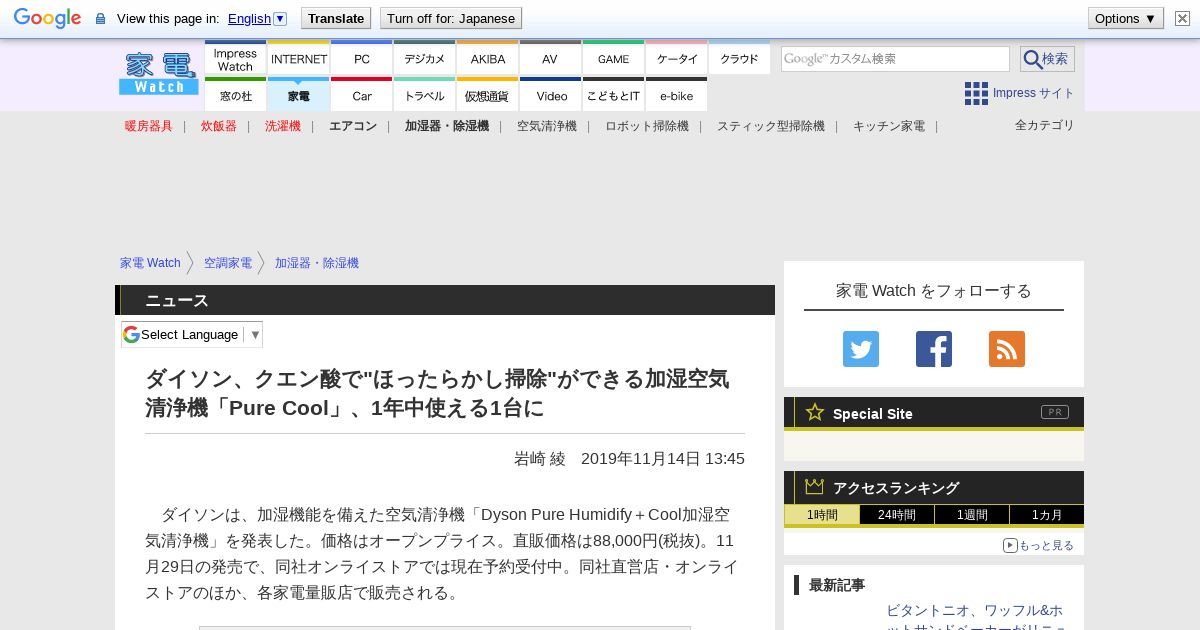The image size is (1200, 630).
Task: Close the Google translate bar
Action: coord(1182,18)
